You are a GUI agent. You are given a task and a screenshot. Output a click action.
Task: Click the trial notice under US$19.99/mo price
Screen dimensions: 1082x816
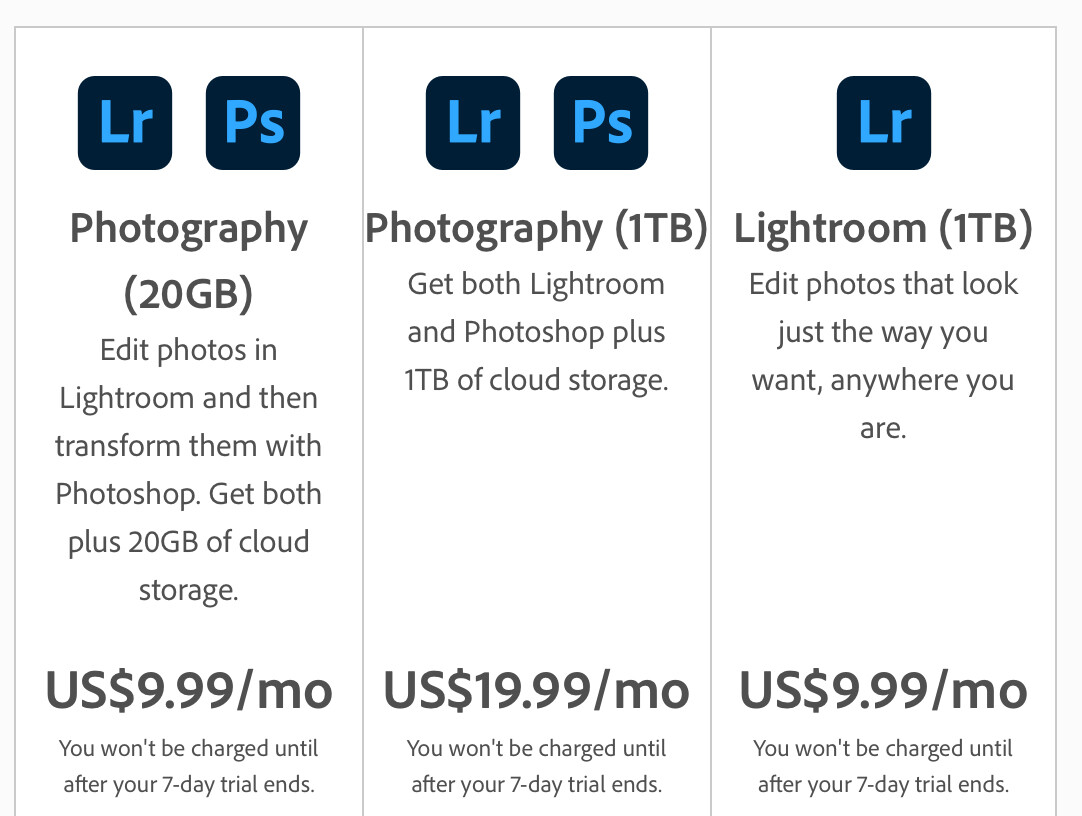coord(536,766)
